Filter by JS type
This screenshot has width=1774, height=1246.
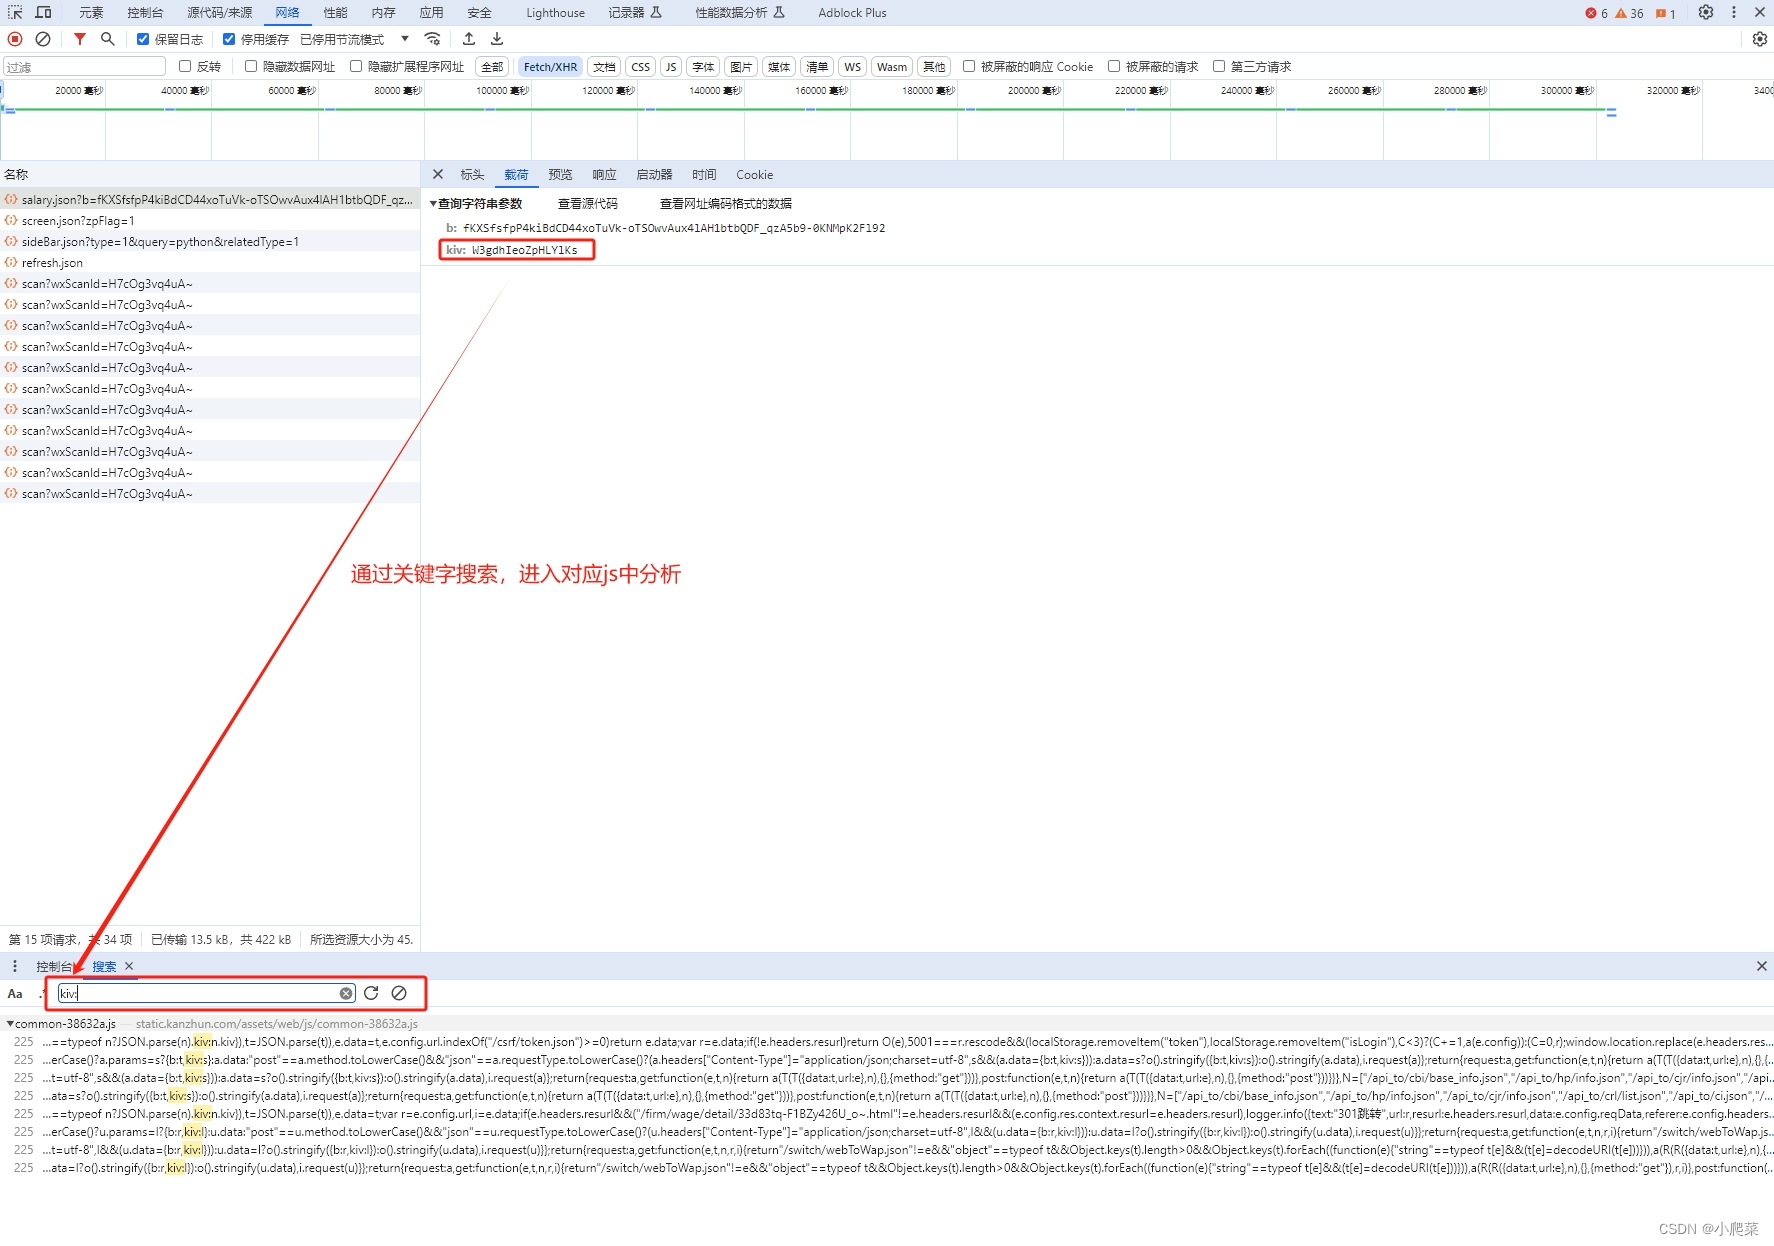coord(671,66)
